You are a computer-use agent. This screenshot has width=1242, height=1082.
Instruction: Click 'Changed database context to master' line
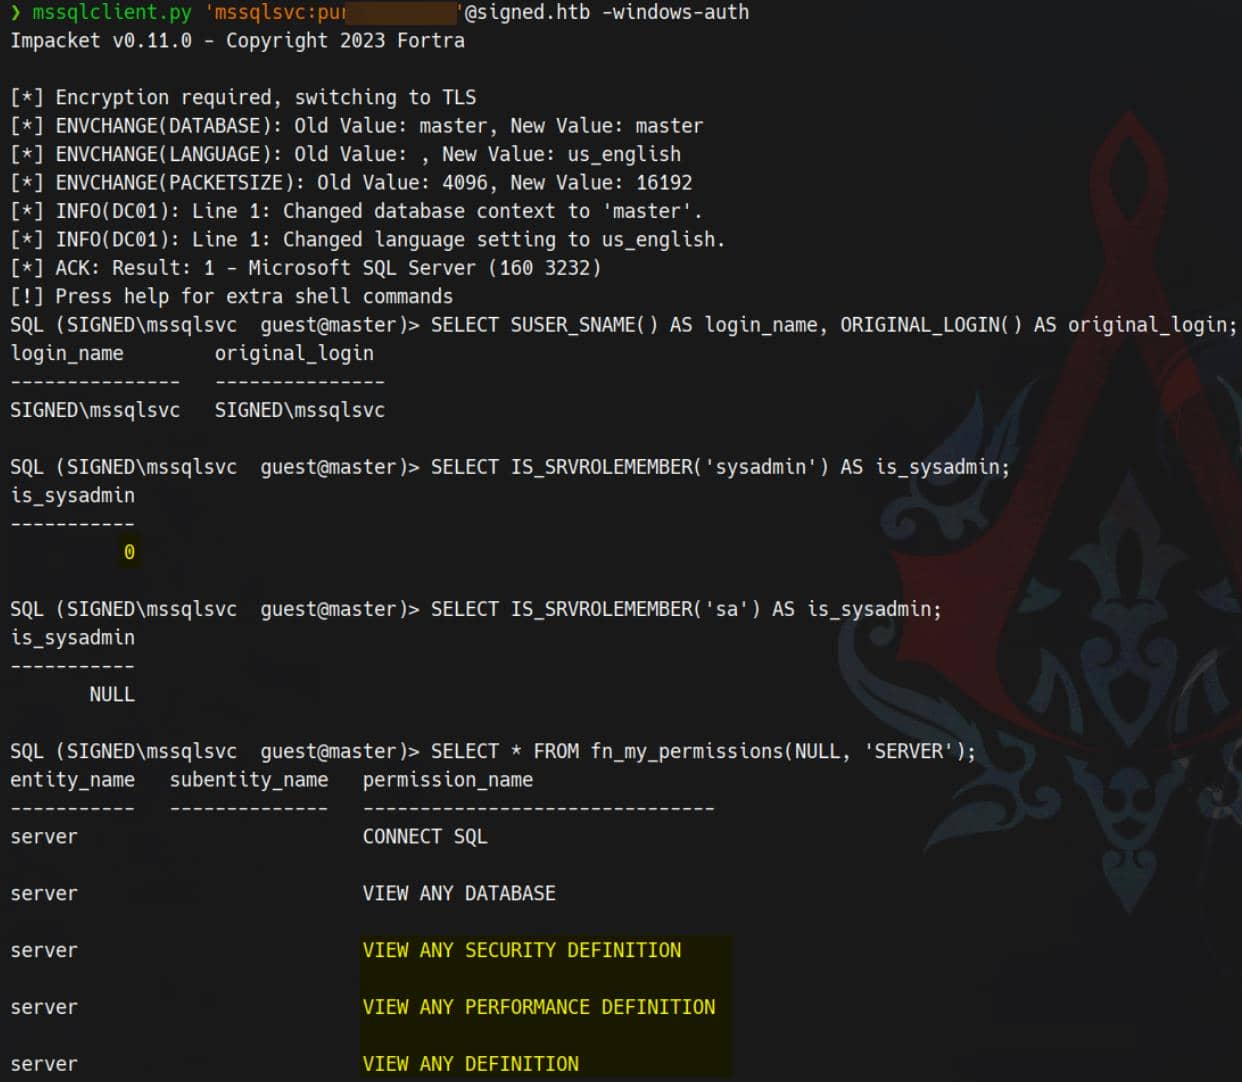coord(357,212)
